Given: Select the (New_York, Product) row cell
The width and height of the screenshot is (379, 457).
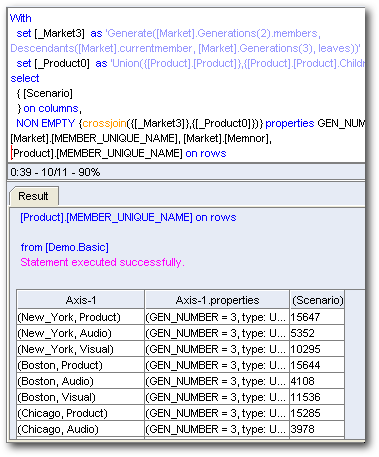Looking at the screenshot, I should [81, 317].
